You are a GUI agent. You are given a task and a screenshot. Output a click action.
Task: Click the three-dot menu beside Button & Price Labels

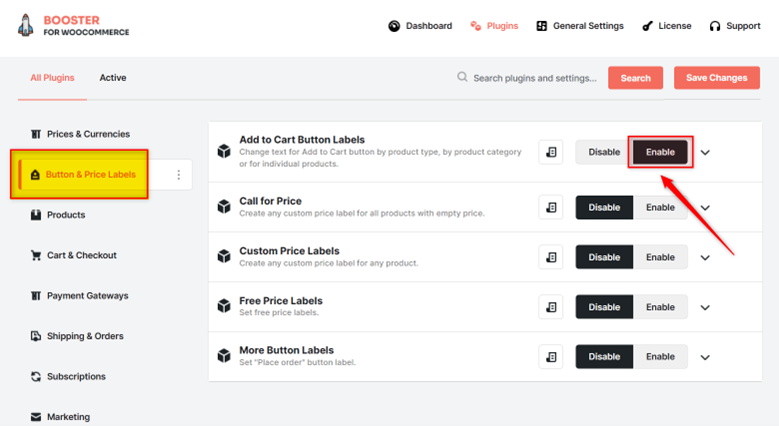click(178, 174)
